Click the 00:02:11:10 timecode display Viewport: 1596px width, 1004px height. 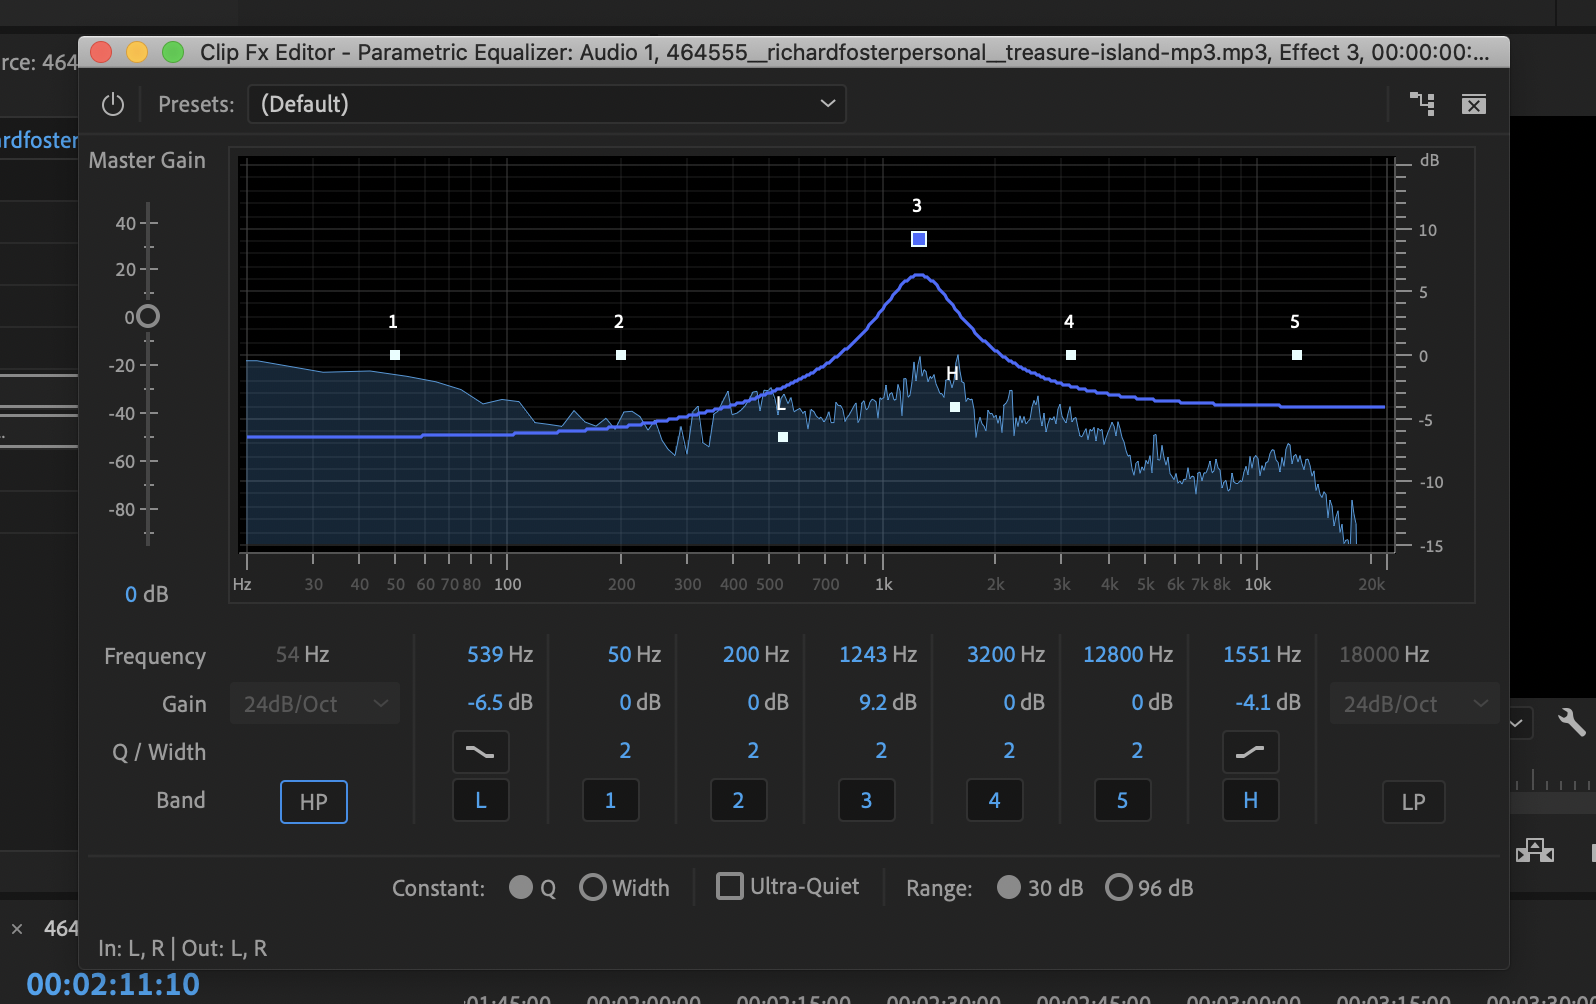[x=113, y=984]
